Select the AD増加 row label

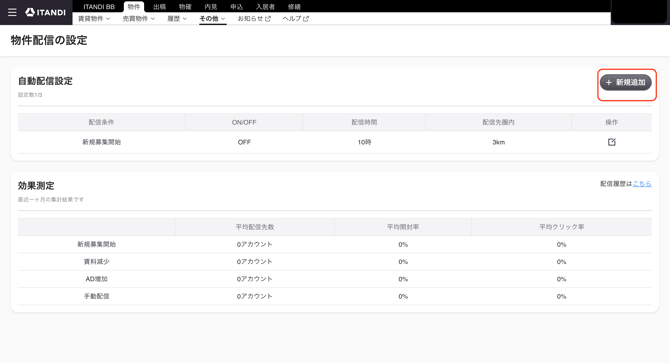97,279
